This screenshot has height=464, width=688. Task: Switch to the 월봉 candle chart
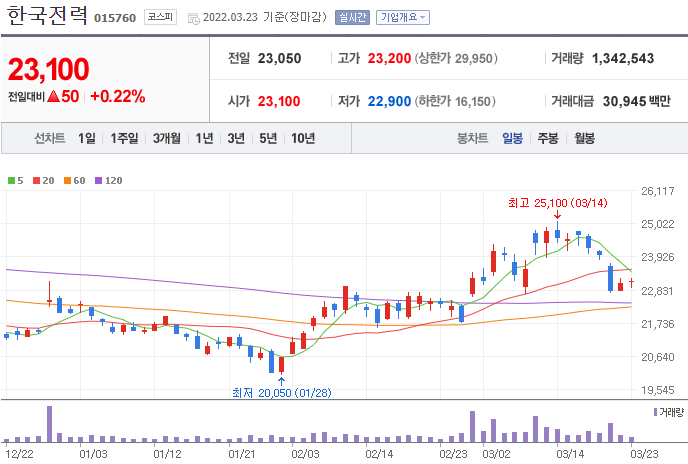[x=584, y=138]
